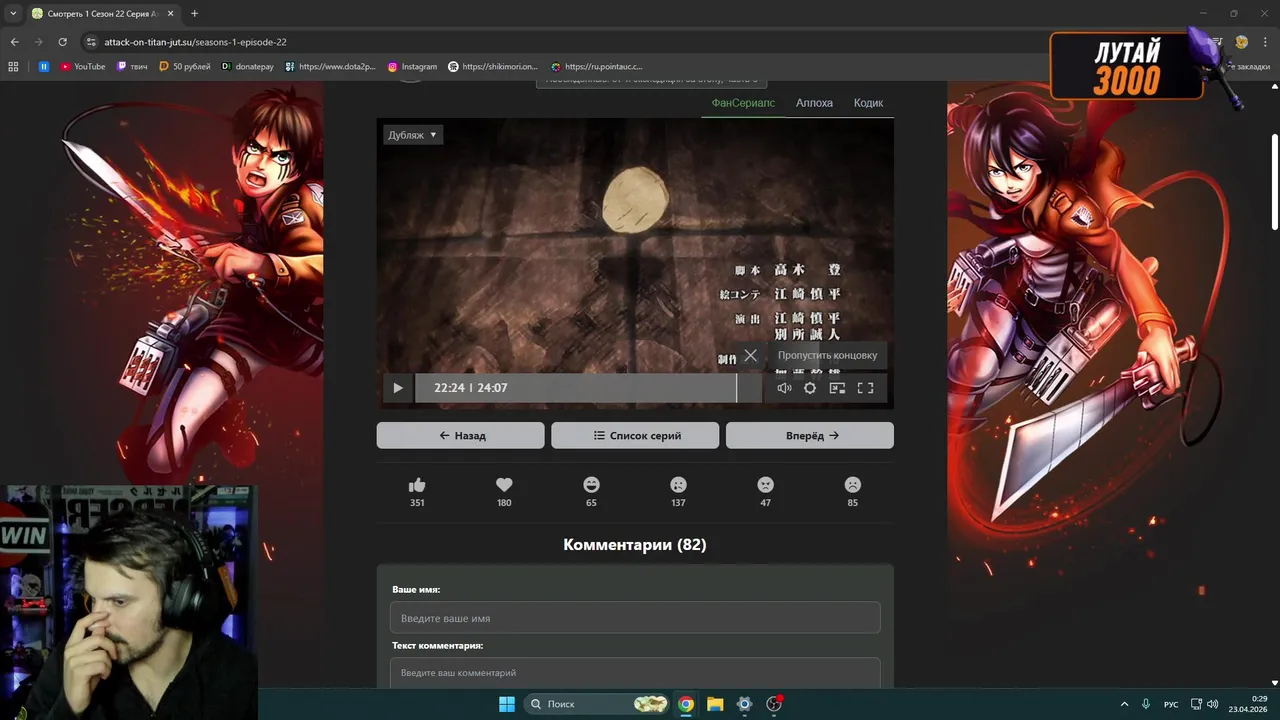Viewport: 1280px width, 720px height.
Task: Click microphone icon in system tray
Action: pyautogui.click(x=1146, y=704)
